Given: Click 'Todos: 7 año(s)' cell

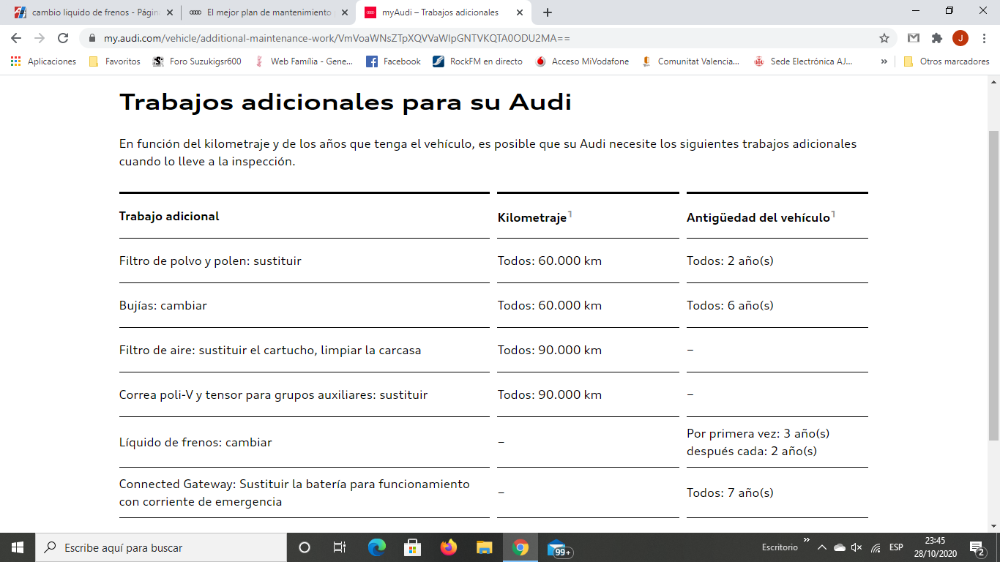Looking at the screenshot, I should [x=730, y=492].
